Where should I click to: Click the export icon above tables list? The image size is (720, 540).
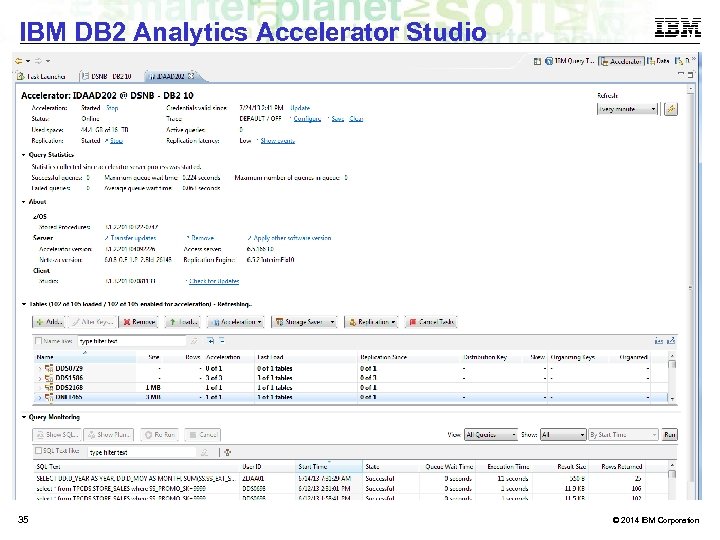tap(671, 341)
